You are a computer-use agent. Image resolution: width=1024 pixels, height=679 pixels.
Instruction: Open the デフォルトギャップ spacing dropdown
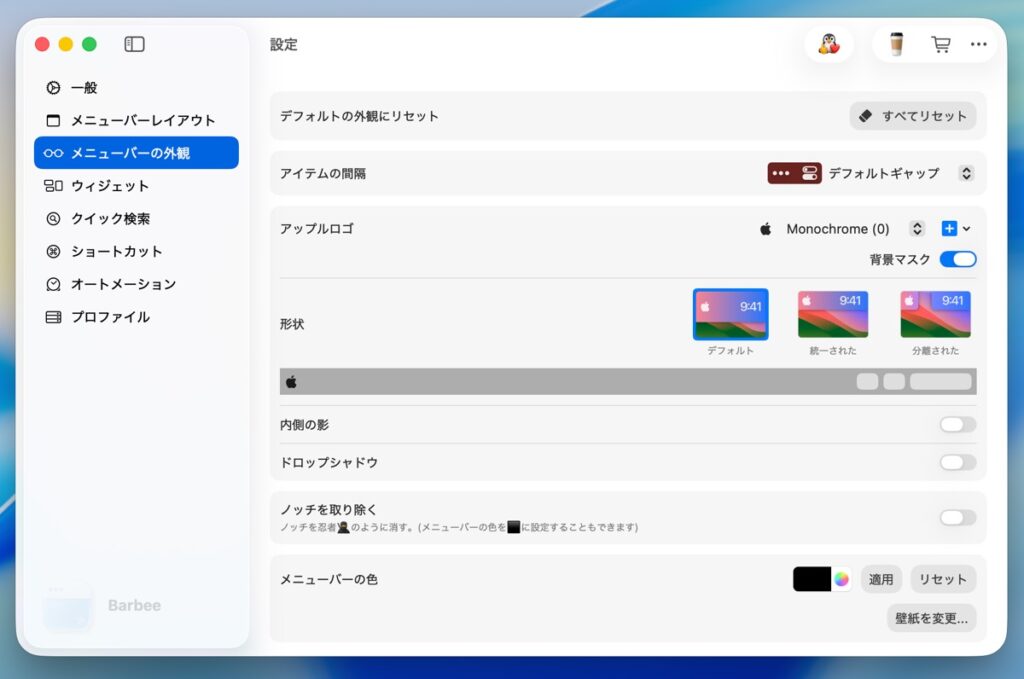[966, 173]
